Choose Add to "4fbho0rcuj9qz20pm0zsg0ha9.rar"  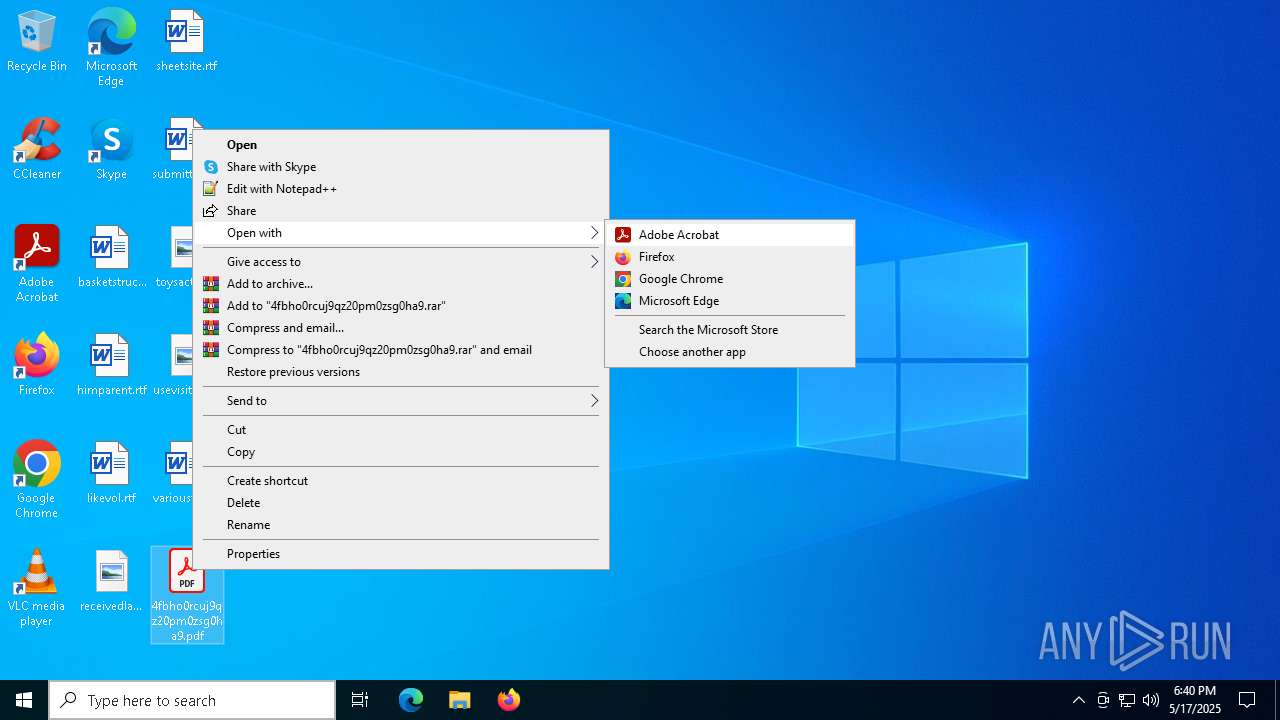(x=401, y=306)
